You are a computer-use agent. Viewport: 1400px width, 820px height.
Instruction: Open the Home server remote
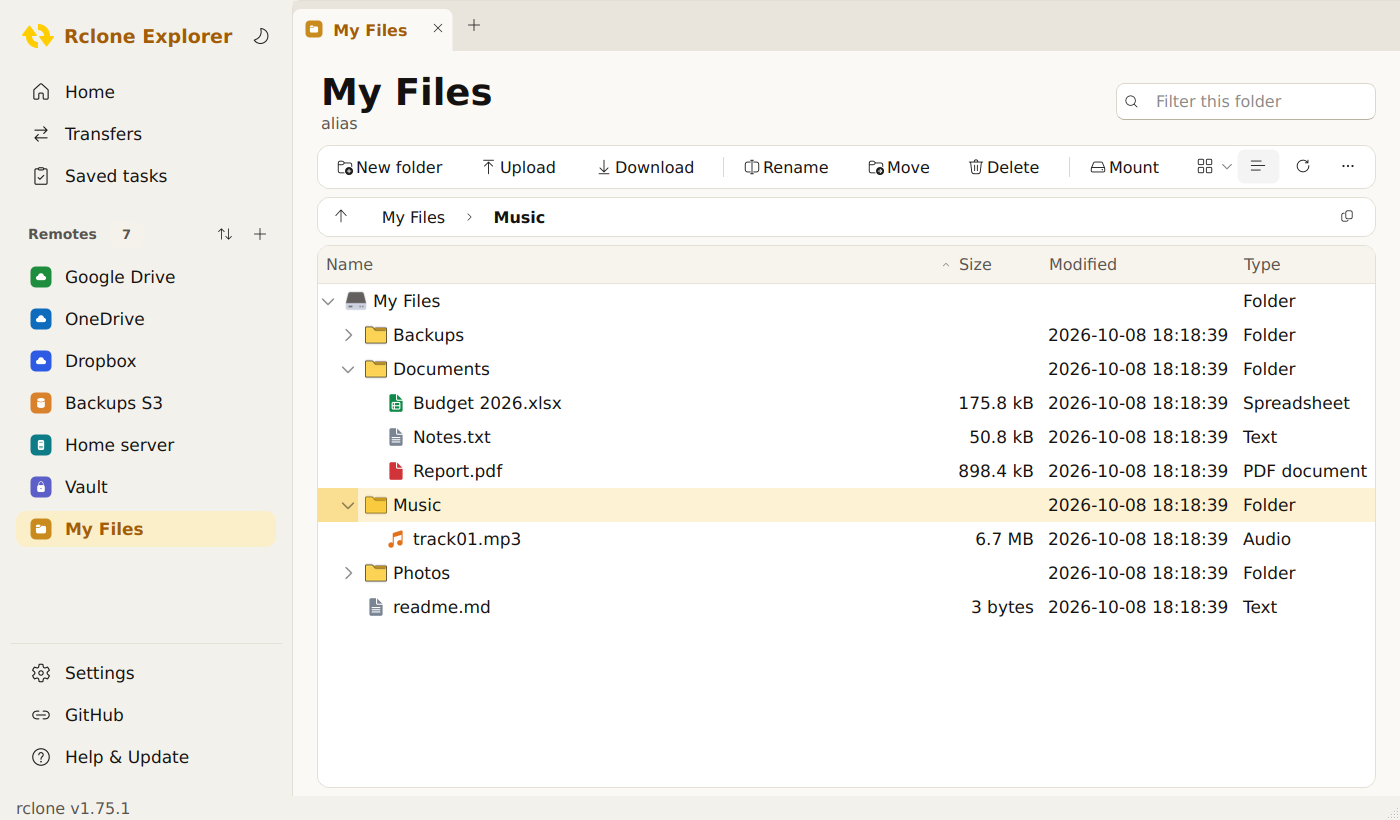pos(146,445)
